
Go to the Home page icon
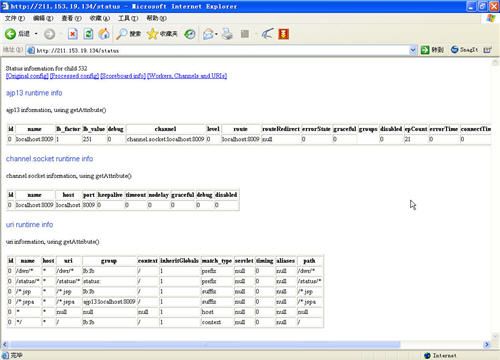[104, 34]
